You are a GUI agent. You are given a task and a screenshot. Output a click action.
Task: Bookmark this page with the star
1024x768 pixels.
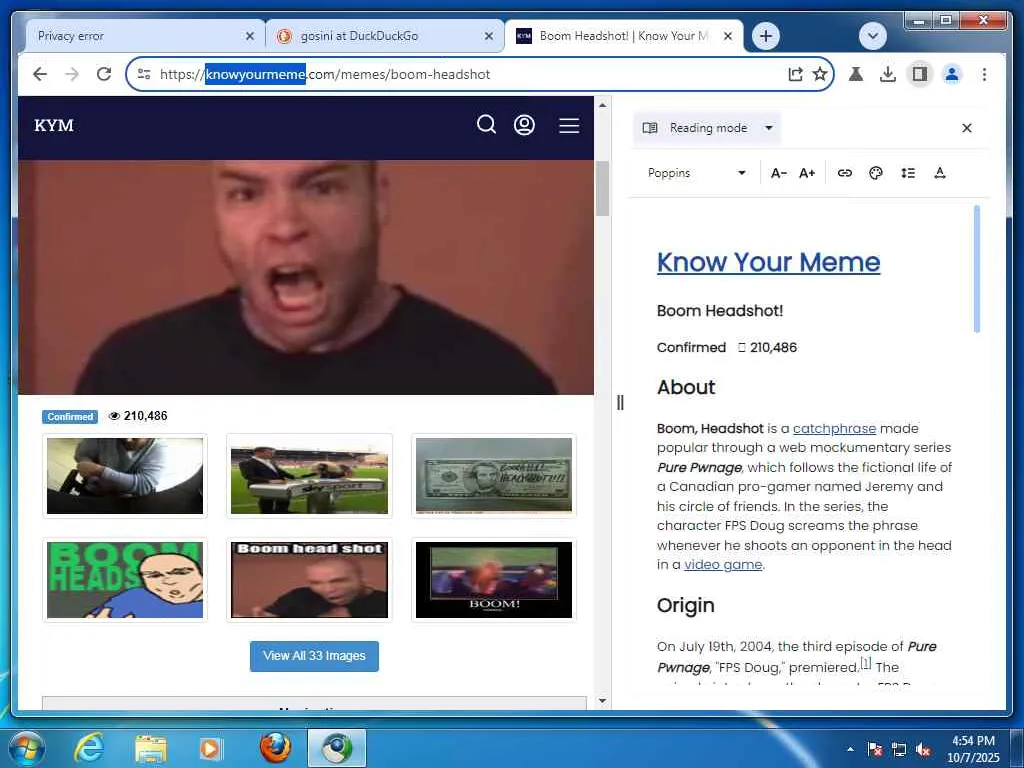(820, 74)
